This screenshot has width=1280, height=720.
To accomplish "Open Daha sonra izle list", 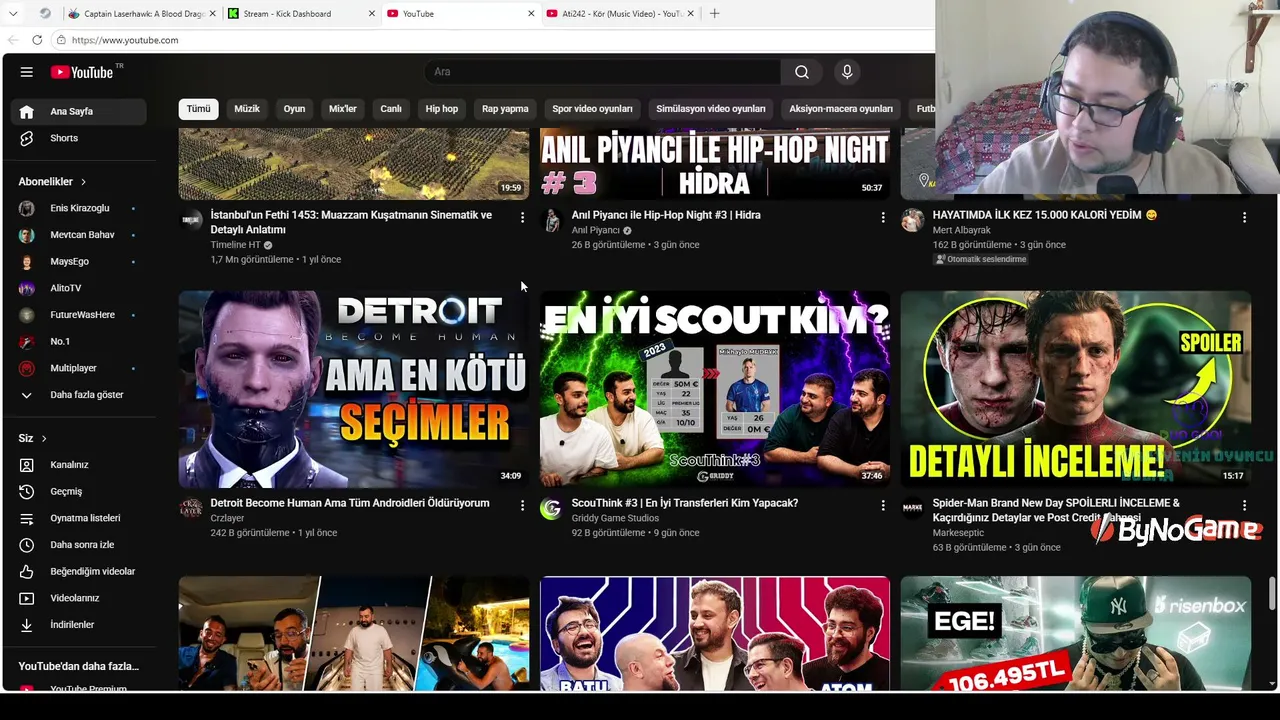I will (x=79, y=545).
